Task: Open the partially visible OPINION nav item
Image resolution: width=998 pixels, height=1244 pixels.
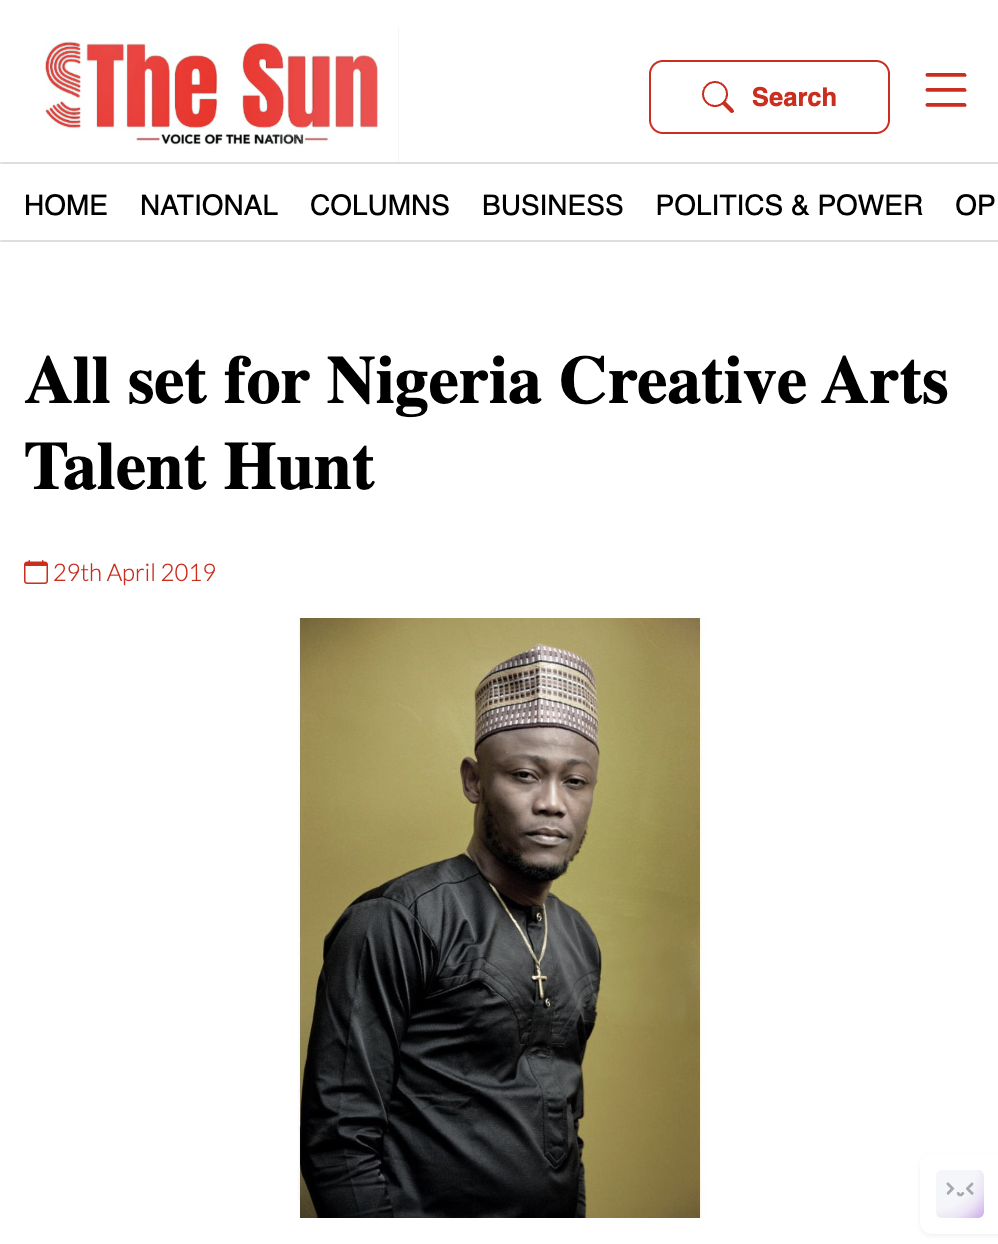Action: coord(975,205)
